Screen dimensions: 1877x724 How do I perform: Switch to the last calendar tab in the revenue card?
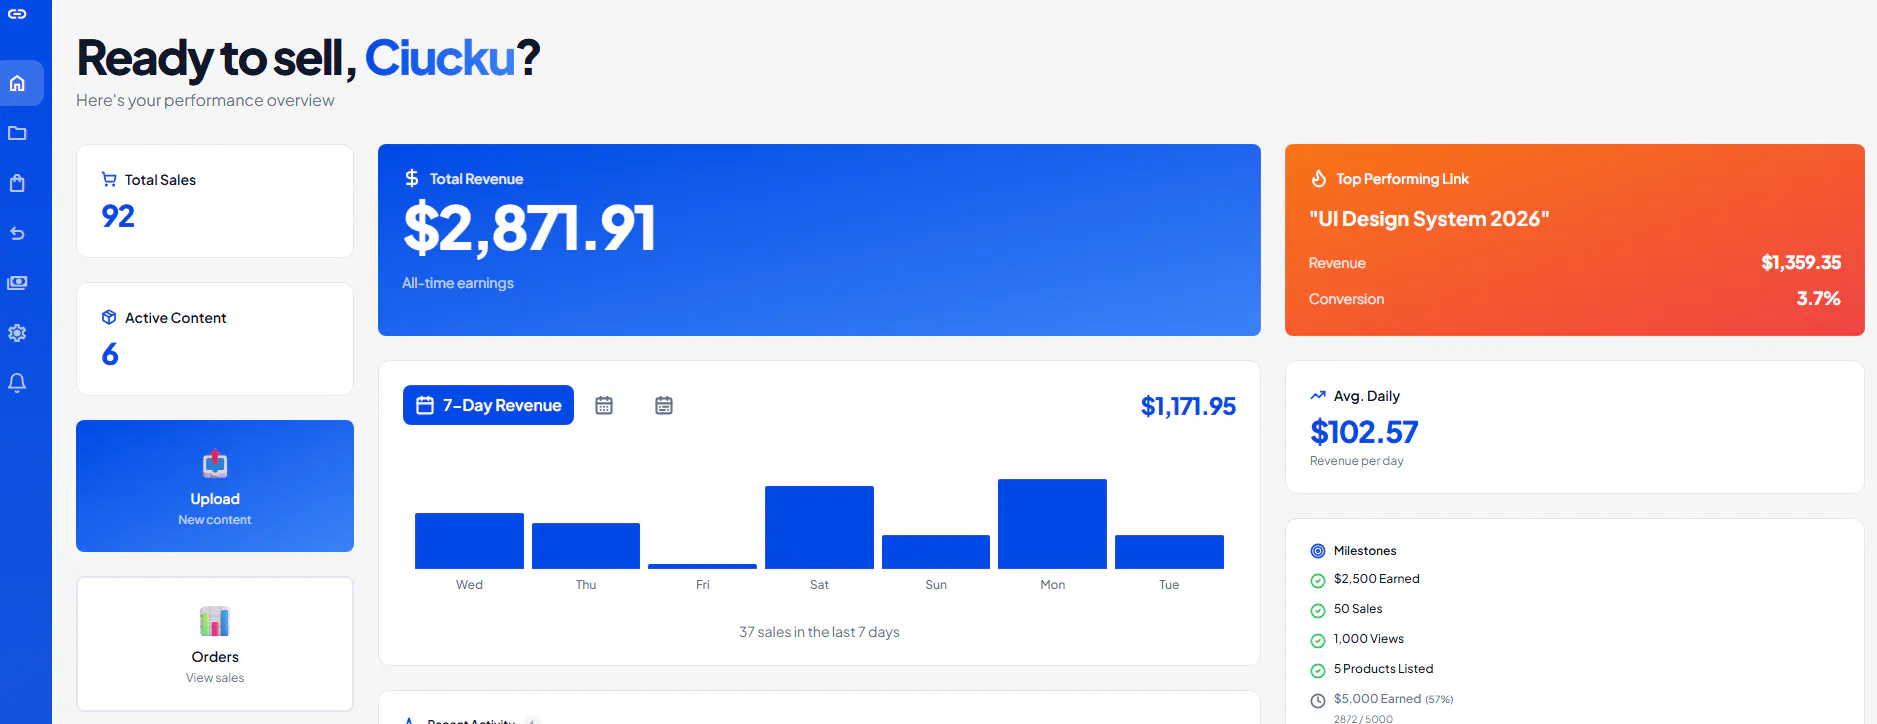point(664,405)
